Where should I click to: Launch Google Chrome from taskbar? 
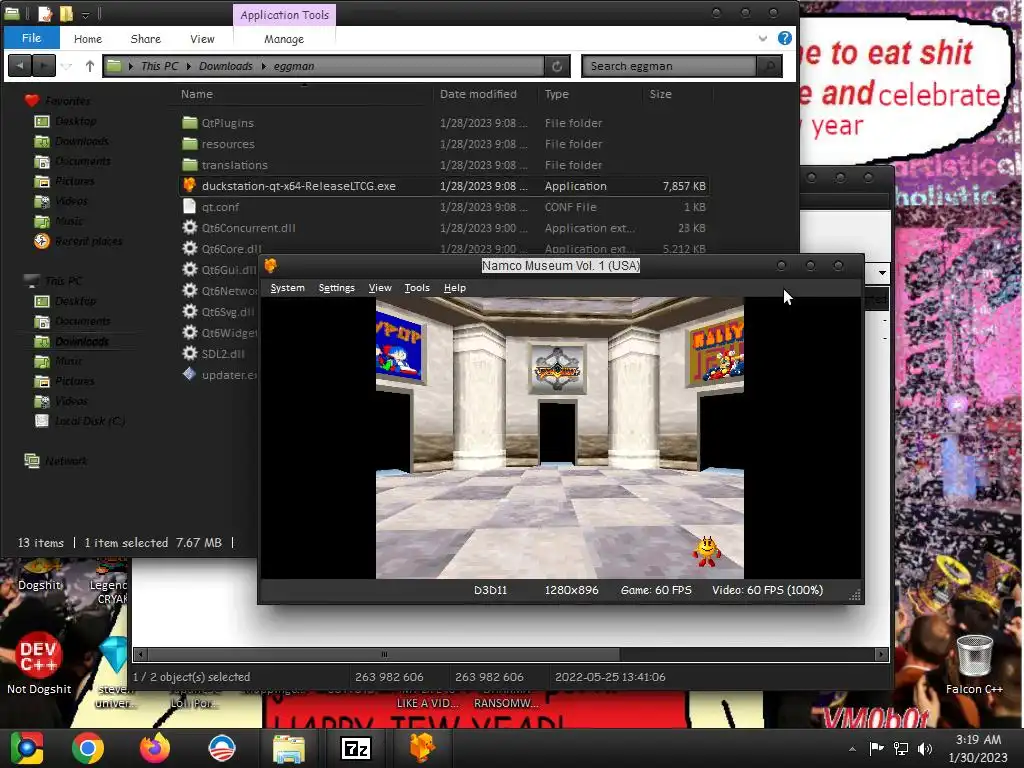[88, 748]
